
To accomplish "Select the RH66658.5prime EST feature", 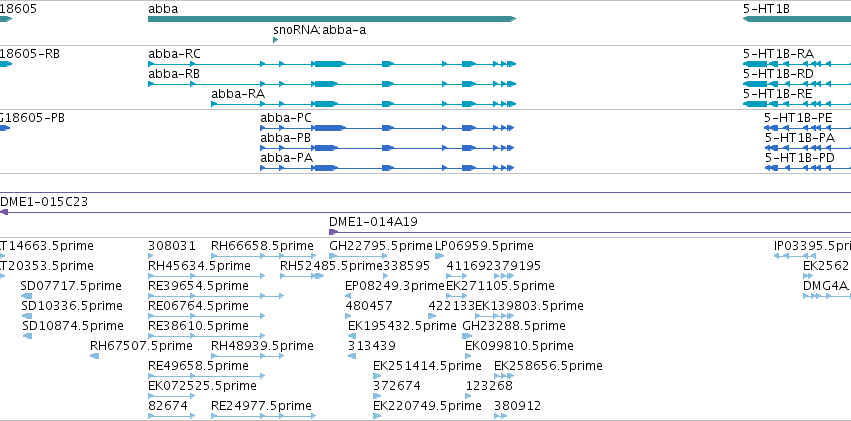I will point(263,256).
